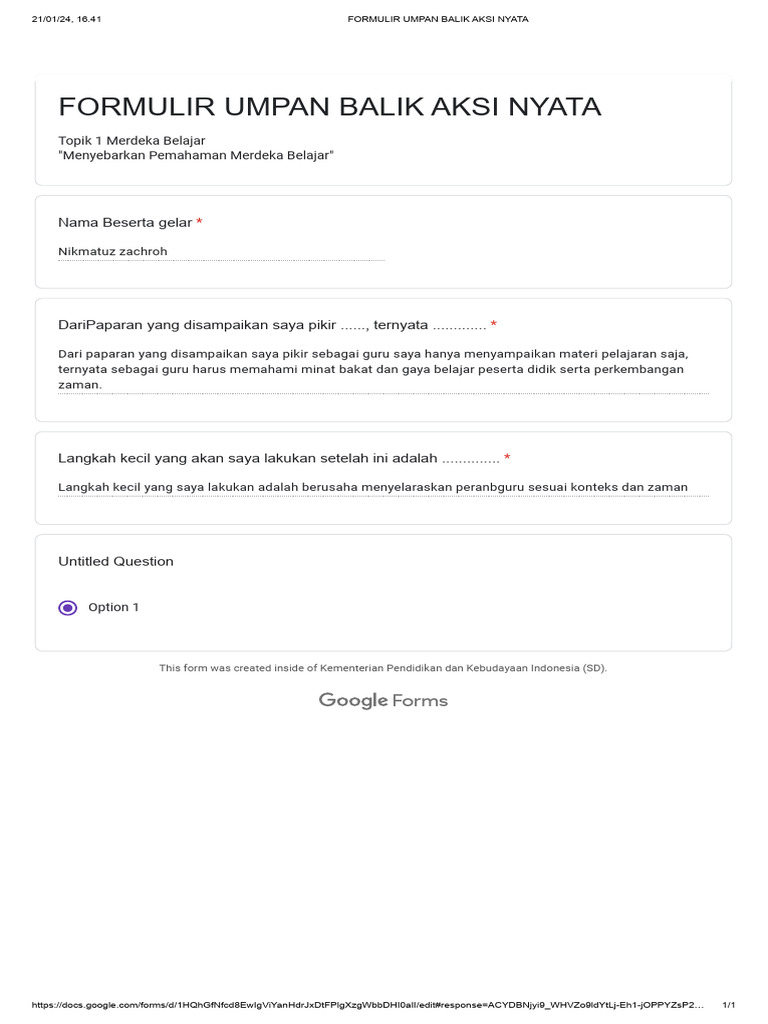Click the "Nama Beserta gelar" question label
Screen dimensions: 768x1024
pyautogui.click(x=125, y=222)
